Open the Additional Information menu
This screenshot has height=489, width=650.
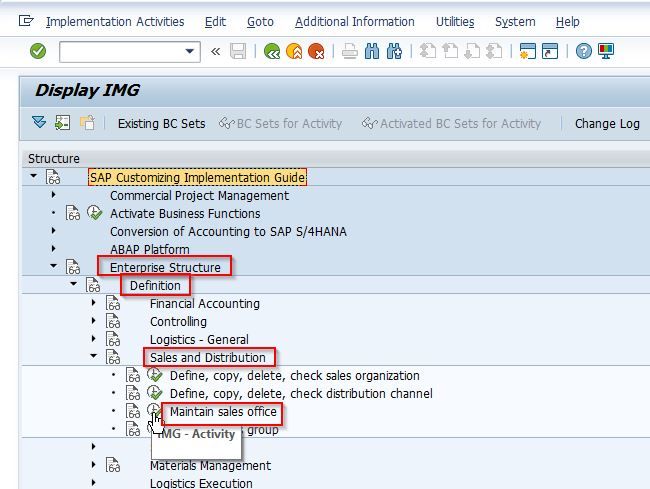(x=354, y=22)
